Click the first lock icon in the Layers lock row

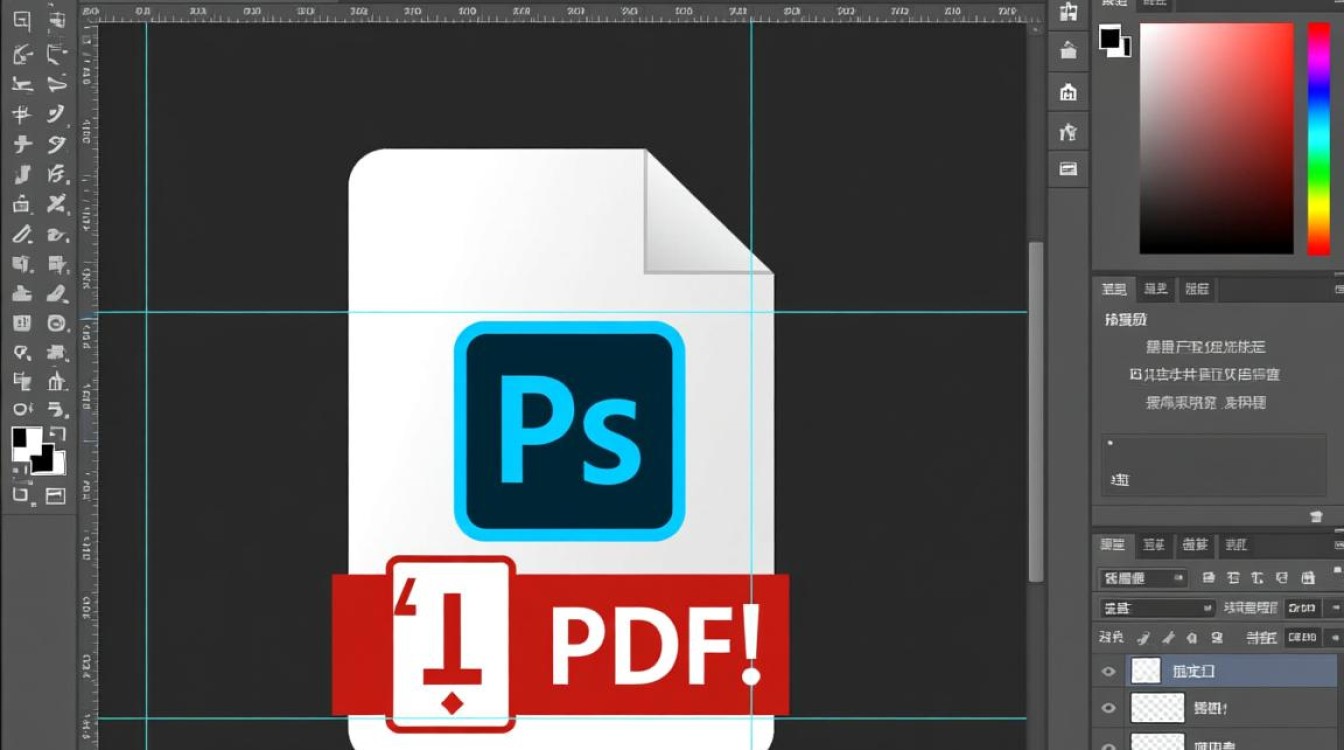[x=1142, y=637]
